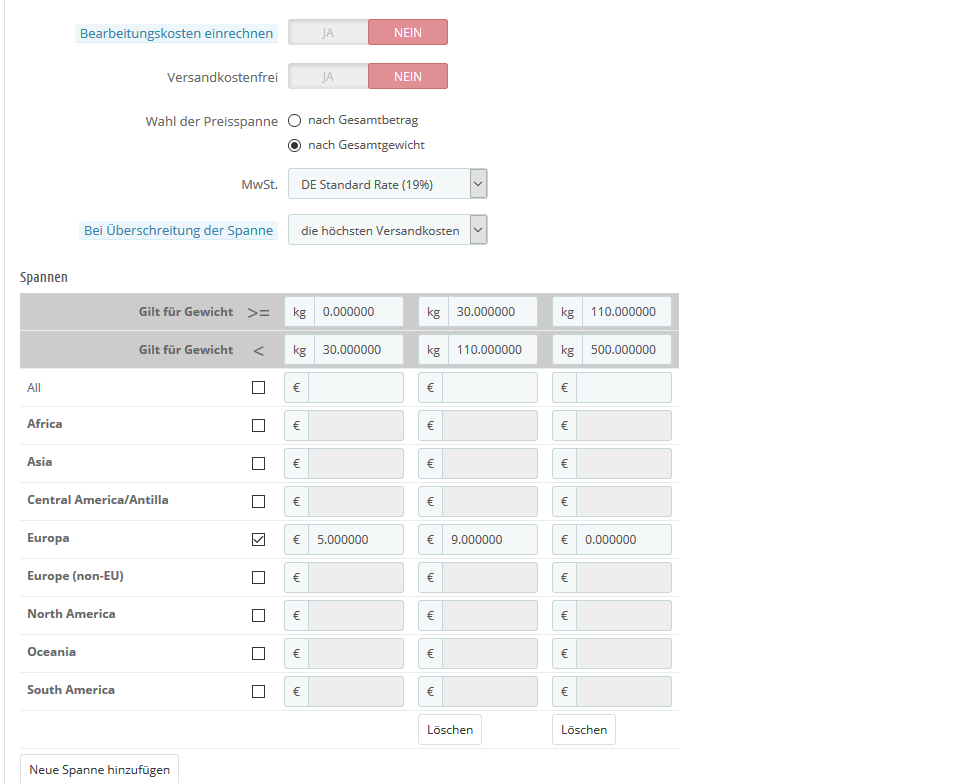The width and height of the screenshot is (960, 783).
Task: Click the Spannen section heading
Action: point(43,277)
